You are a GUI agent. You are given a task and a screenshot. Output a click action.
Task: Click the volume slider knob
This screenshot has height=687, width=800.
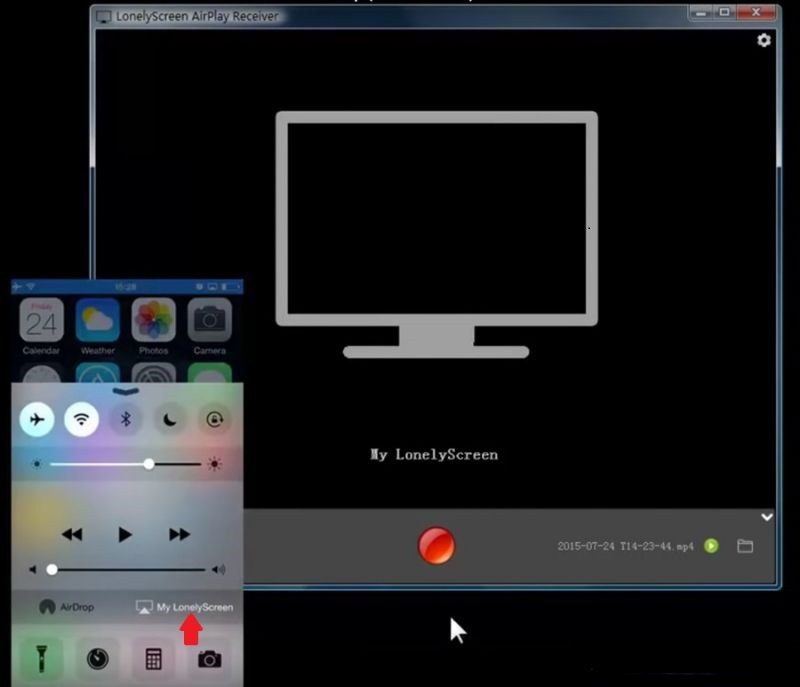pyautogui.click(x=52, y=569)
